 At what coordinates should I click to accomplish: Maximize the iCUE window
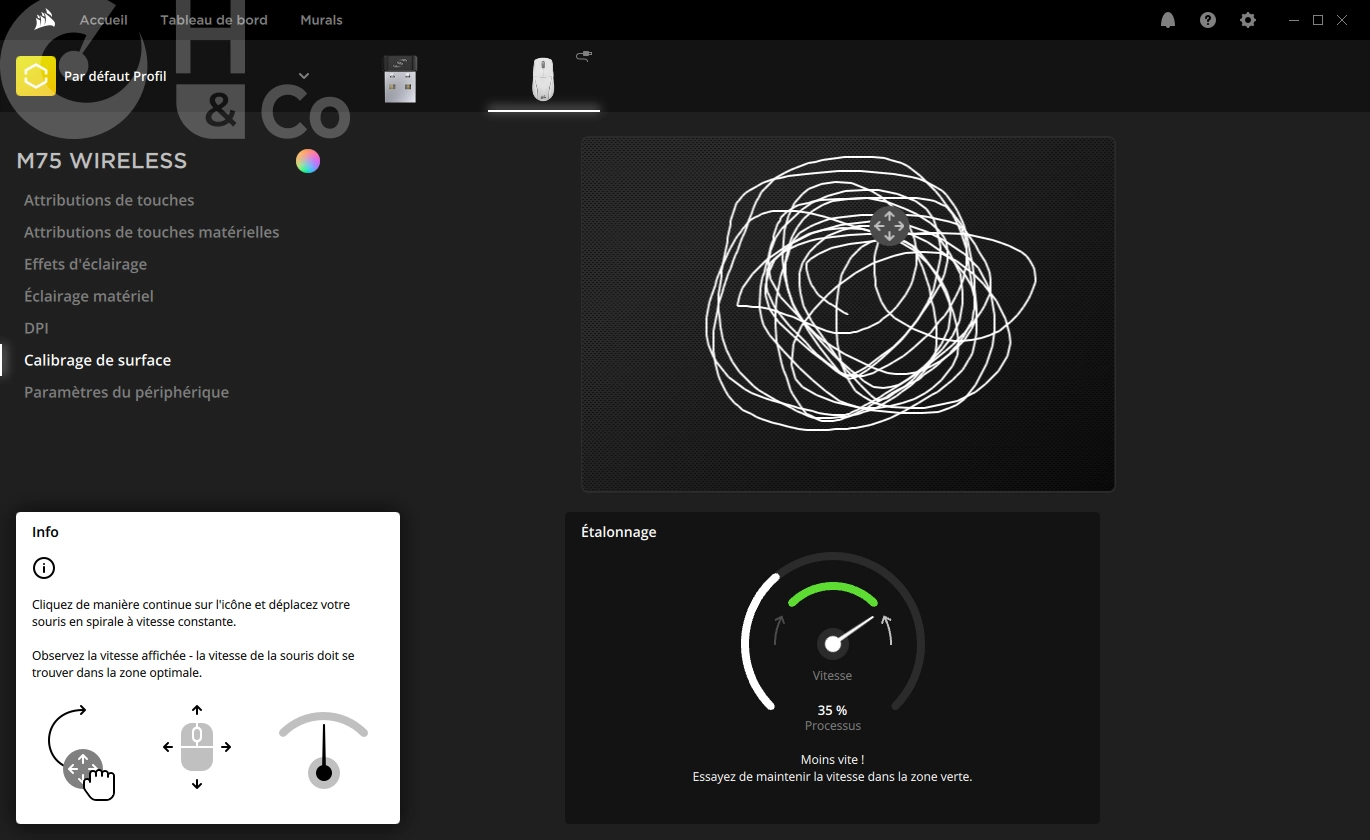point(1318,20)
